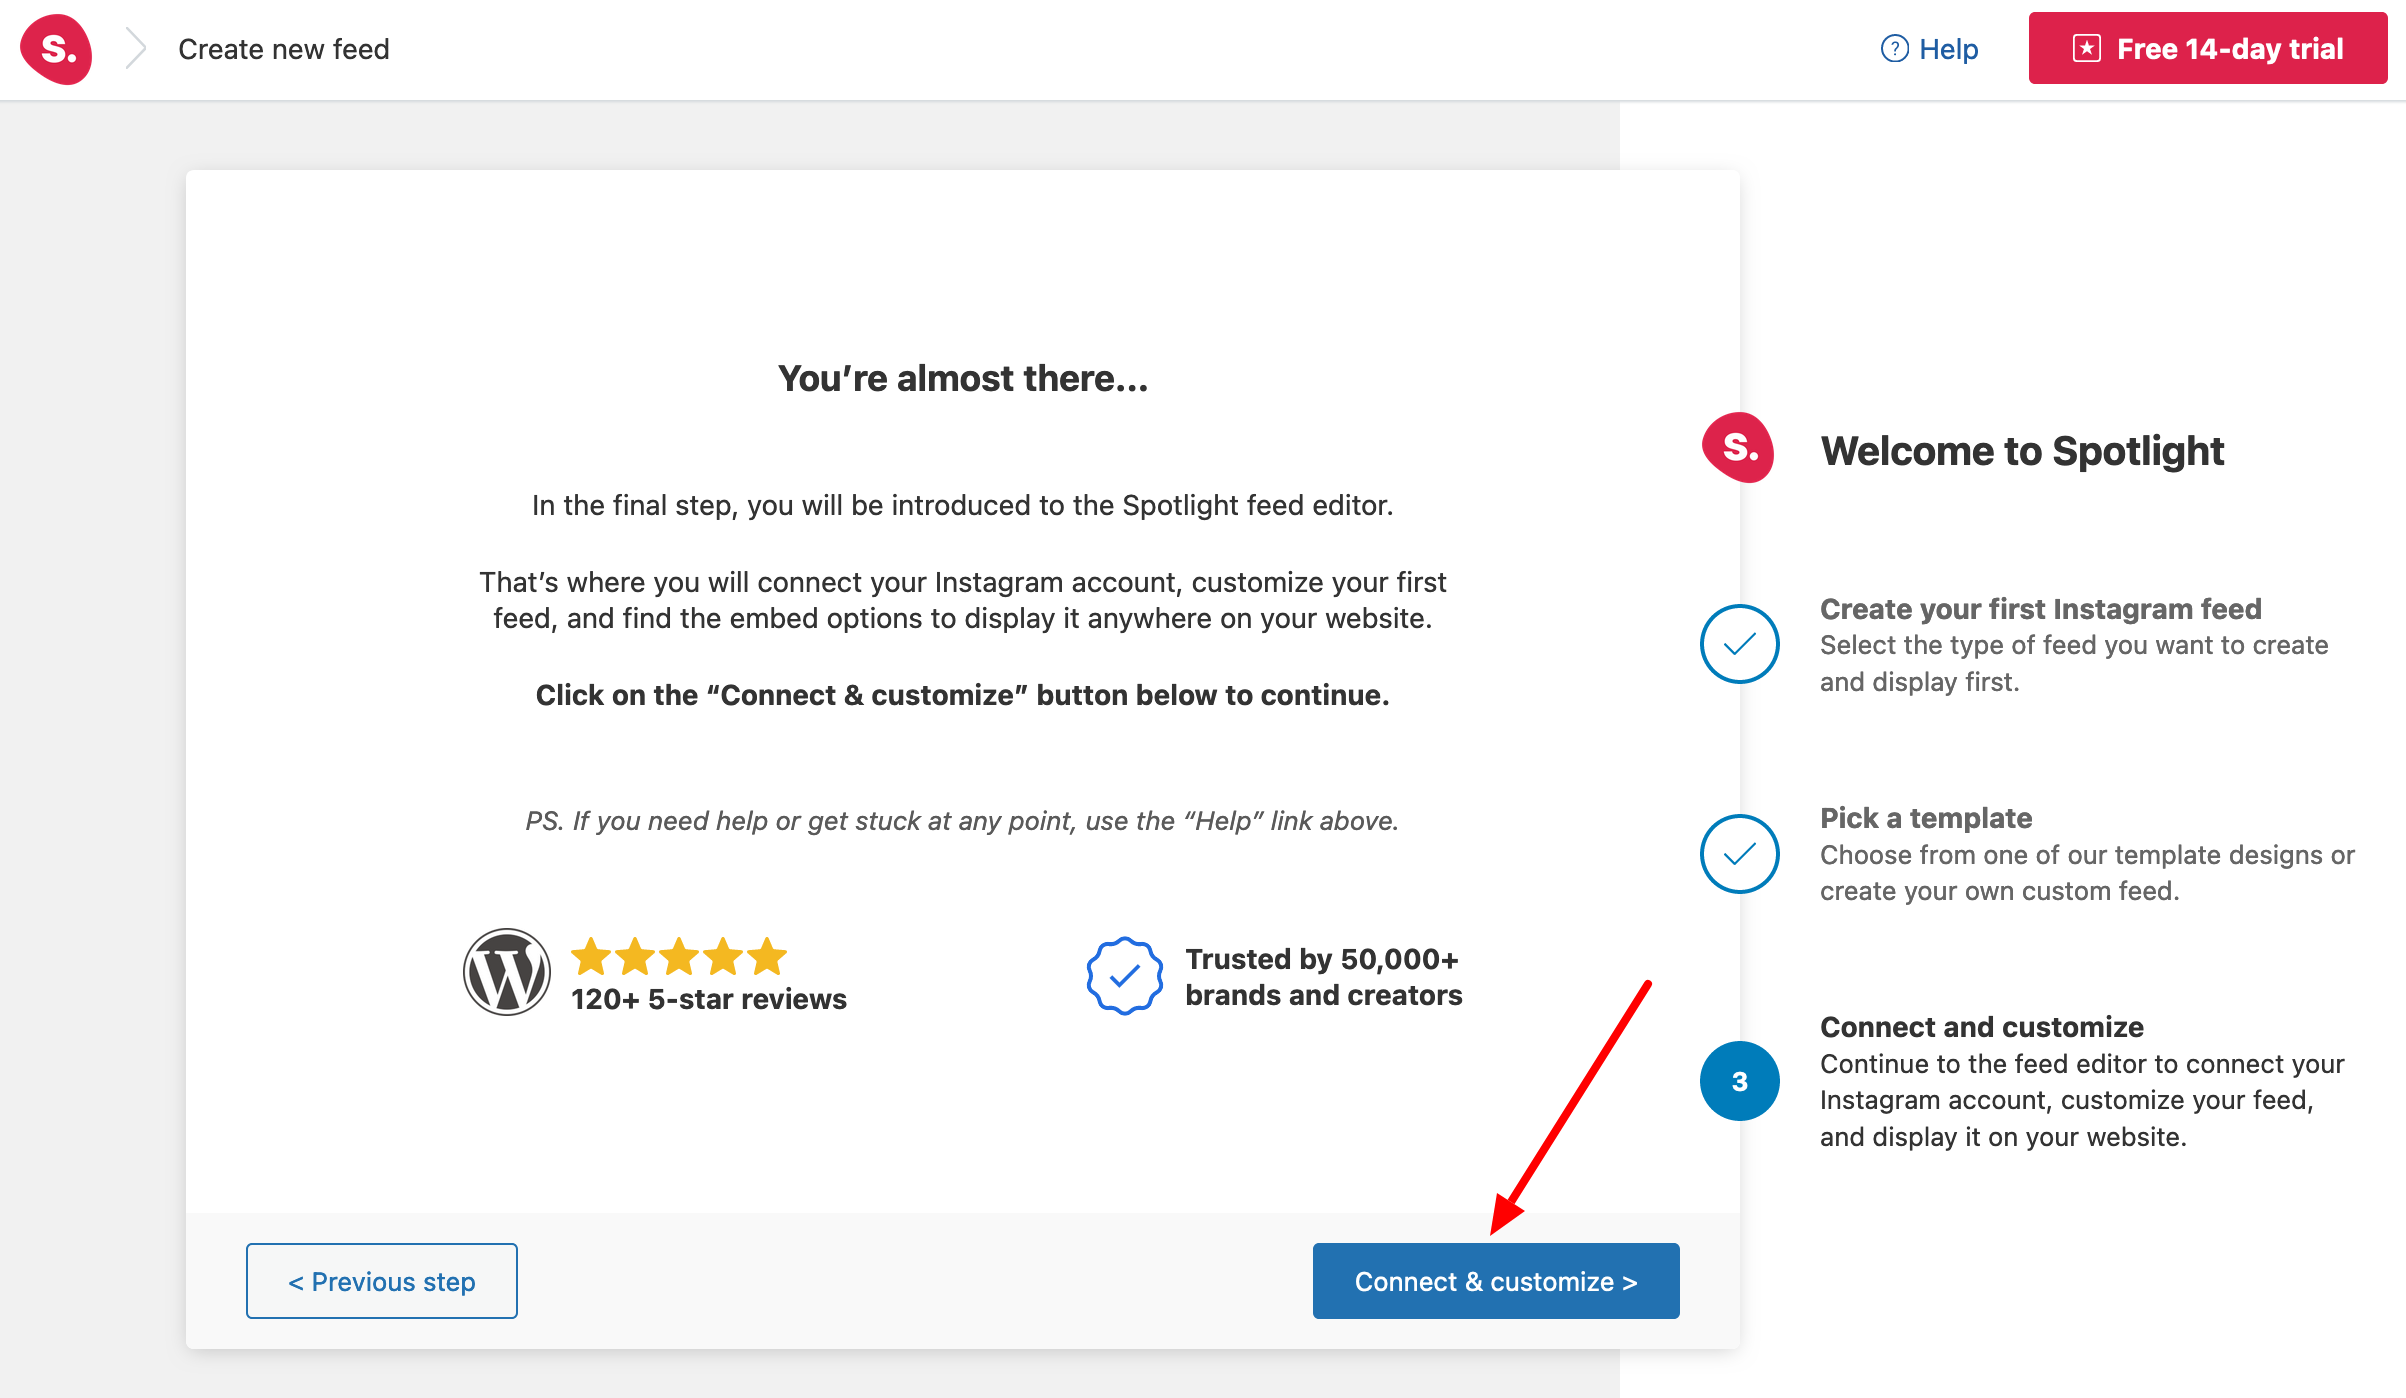Go back with the Previous step button
The image size is (2406, 1398).
382,1281
